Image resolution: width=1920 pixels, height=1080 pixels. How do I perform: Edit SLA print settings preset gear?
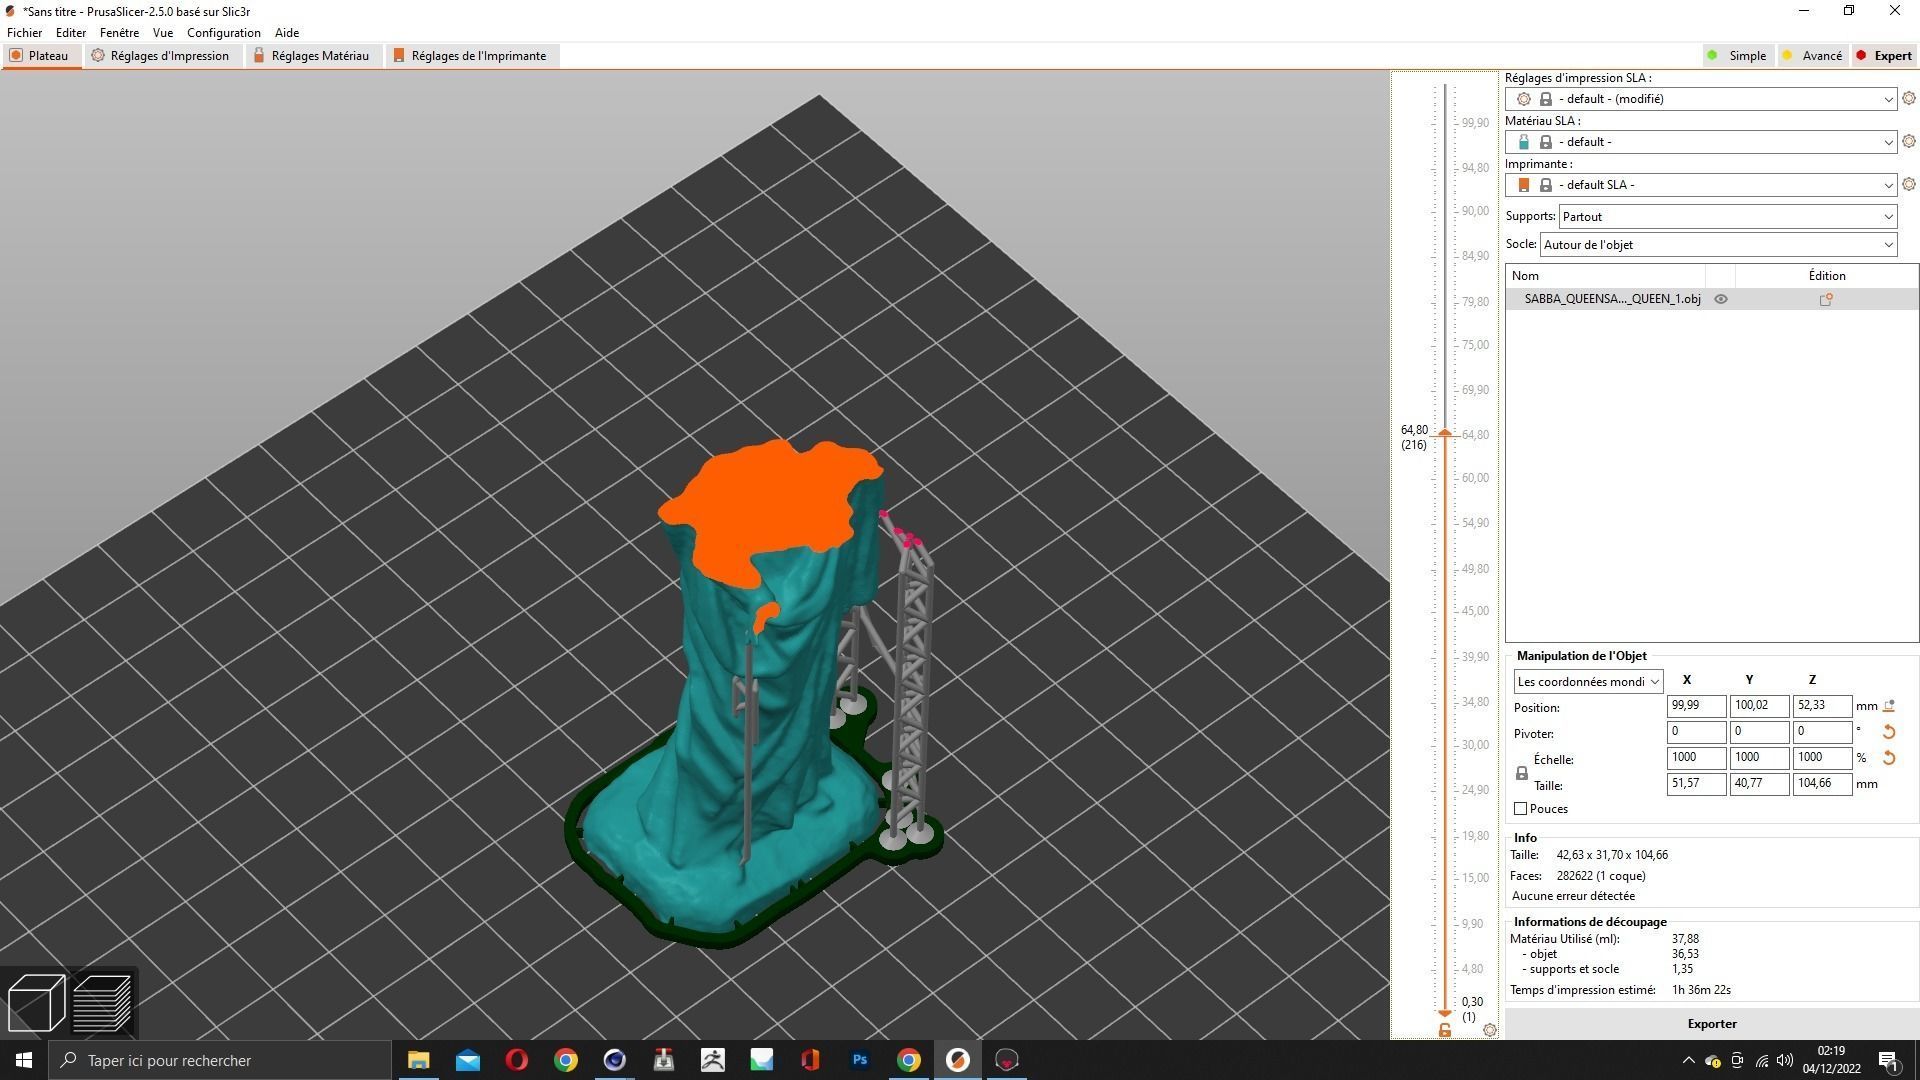point(1909,98)
